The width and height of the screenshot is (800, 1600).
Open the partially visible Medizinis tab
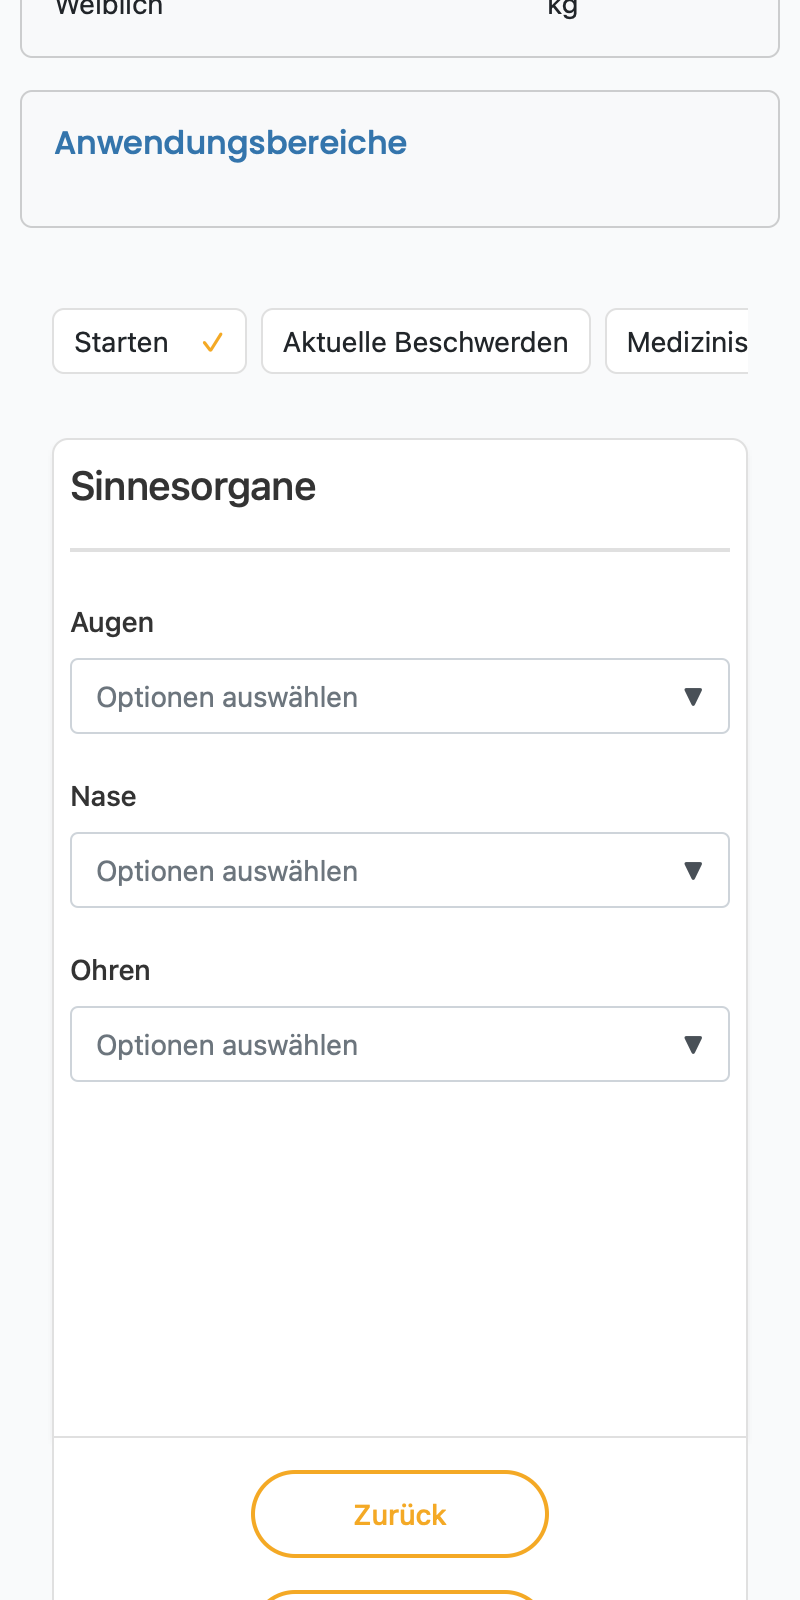point(677,341)
